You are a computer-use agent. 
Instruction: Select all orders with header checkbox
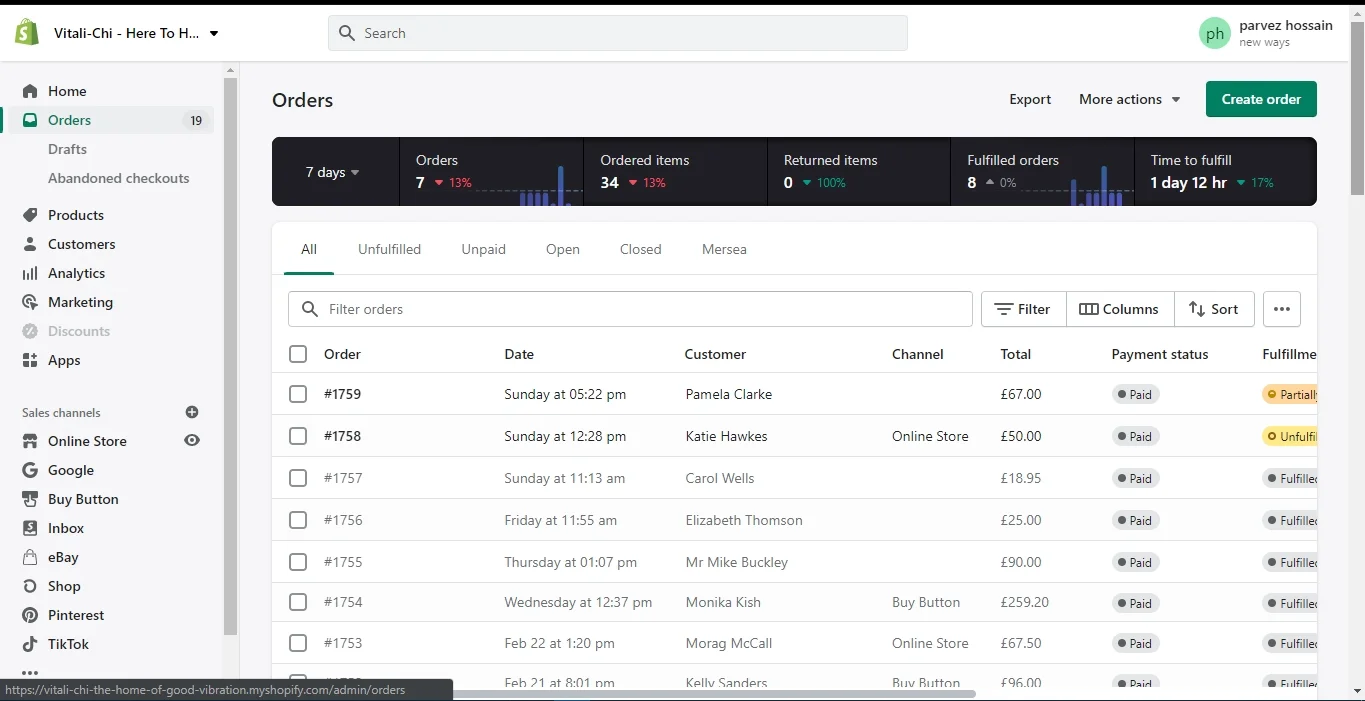[x=298, y=354]
